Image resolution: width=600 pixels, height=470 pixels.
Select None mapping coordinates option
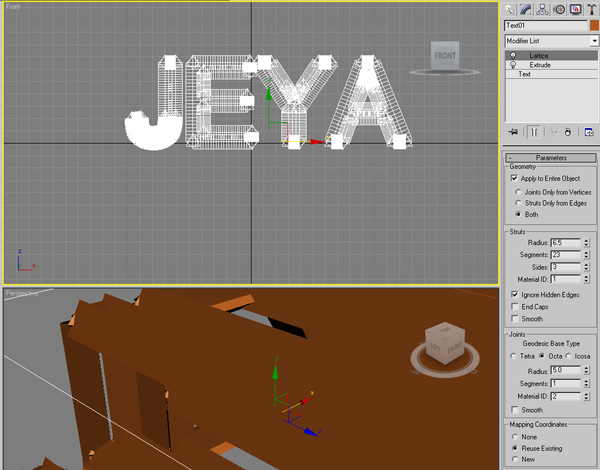pyautogui.click(x=515, y=436)
